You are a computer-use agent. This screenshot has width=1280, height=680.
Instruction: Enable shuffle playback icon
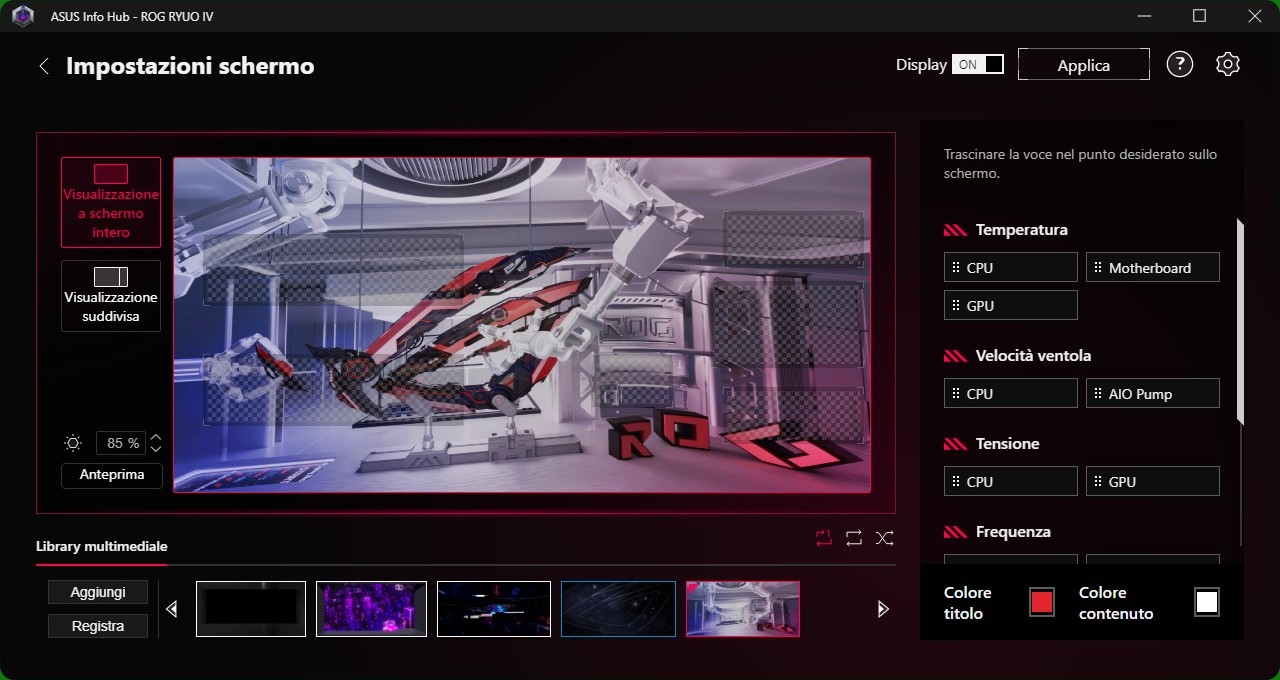885,538
